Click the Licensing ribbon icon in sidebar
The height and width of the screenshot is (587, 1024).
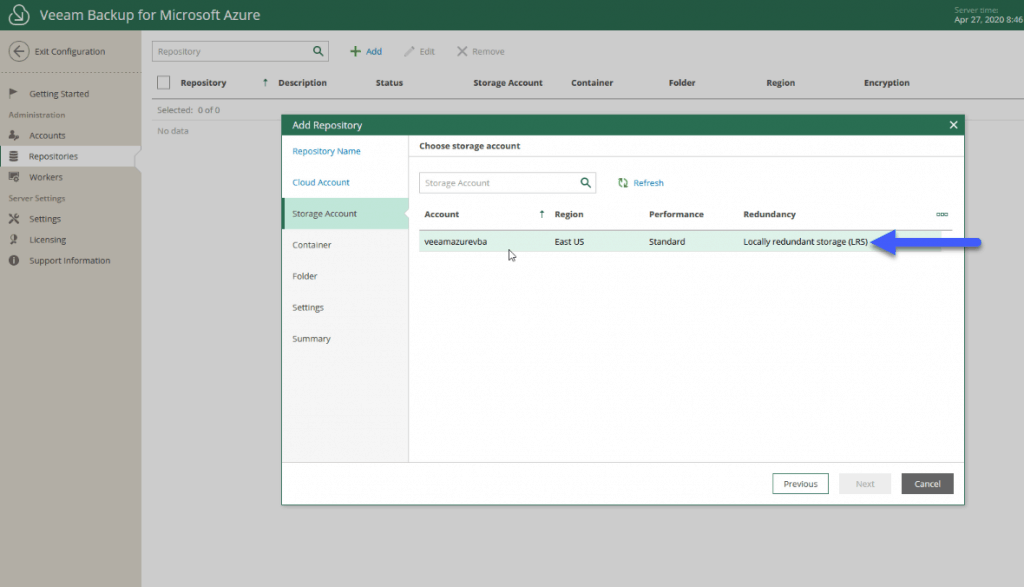[14, 240]
